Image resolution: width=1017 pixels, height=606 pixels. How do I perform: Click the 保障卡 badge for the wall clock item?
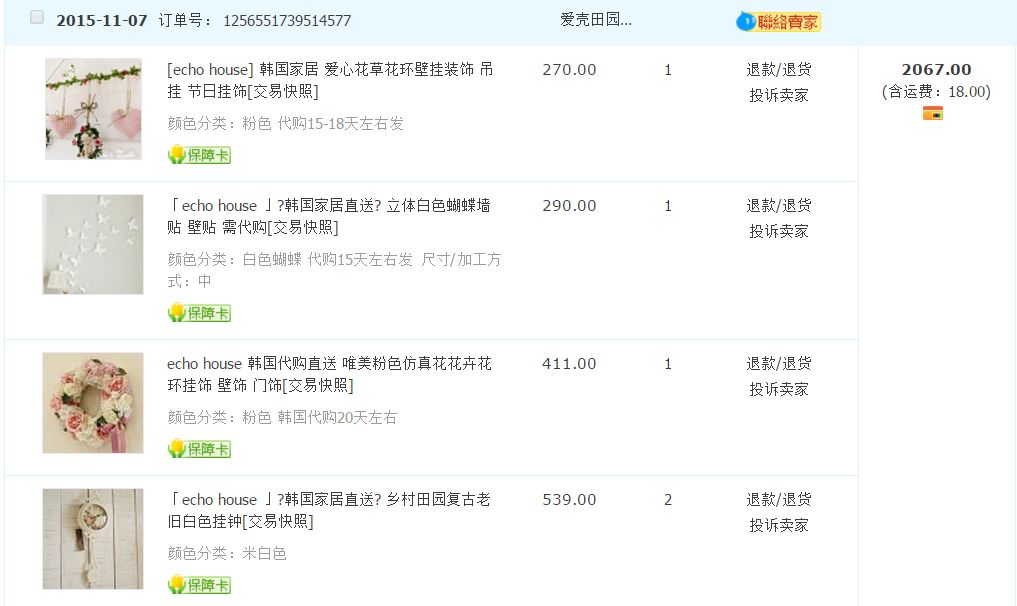tap(199, 585)
